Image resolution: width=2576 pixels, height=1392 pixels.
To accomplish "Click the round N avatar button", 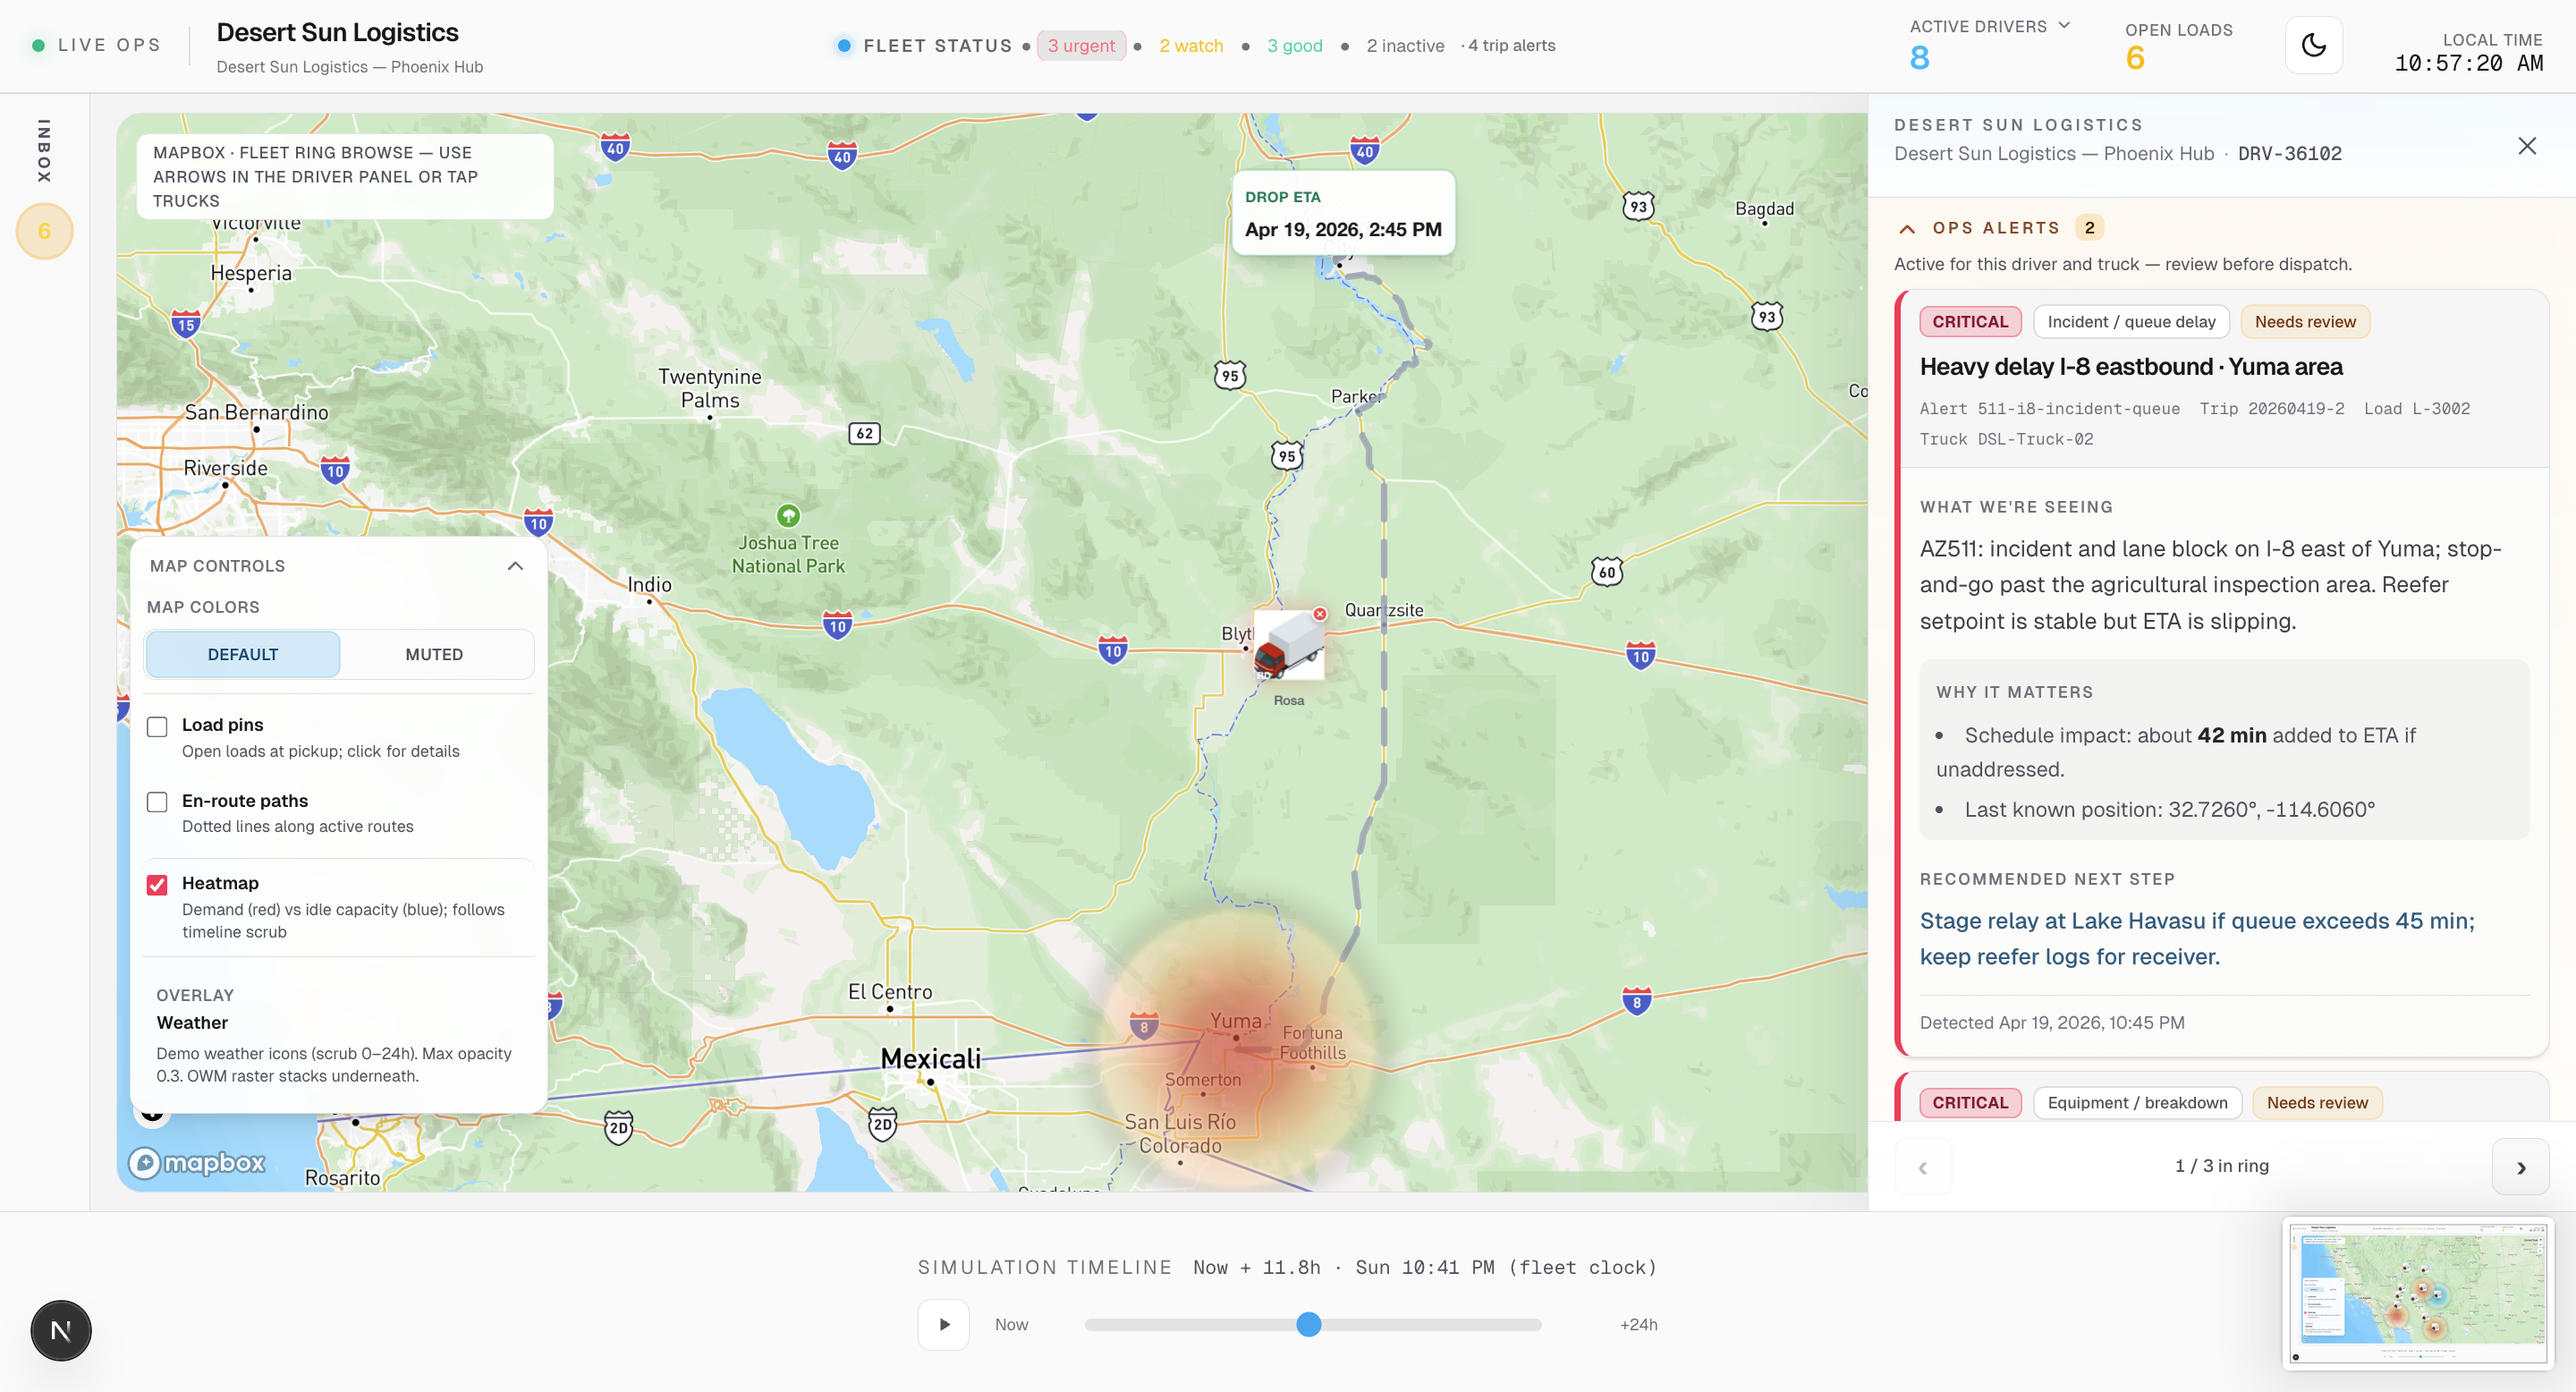I will click(61, 1330).
